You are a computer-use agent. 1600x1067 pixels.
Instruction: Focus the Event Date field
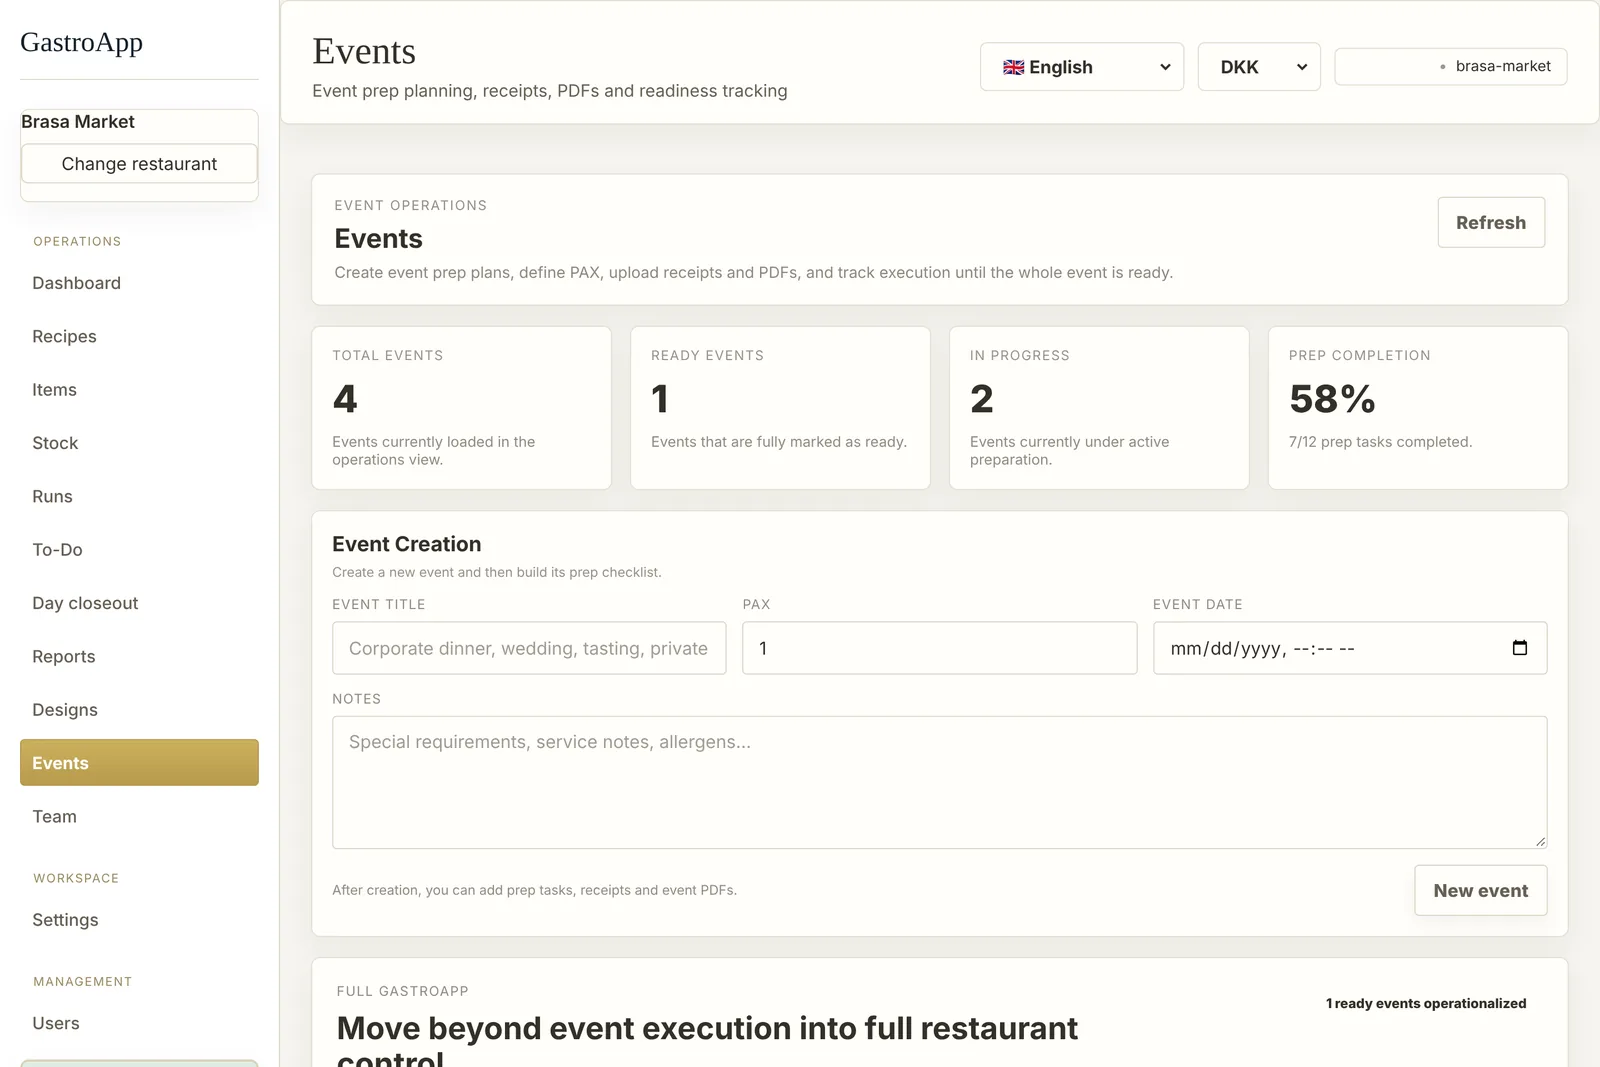(1350, 648)
